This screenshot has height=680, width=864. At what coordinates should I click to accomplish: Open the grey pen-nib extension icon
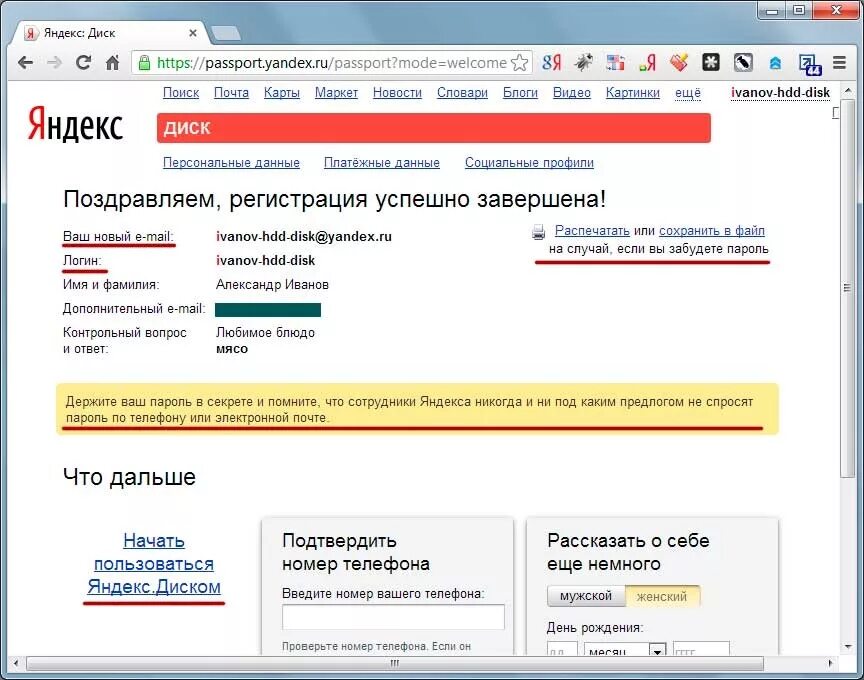tap(743, 63)
